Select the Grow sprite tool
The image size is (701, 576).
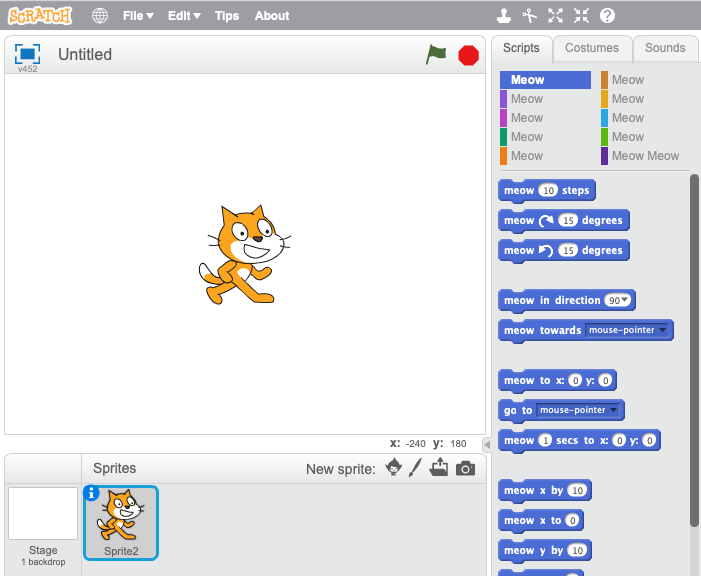555,16
